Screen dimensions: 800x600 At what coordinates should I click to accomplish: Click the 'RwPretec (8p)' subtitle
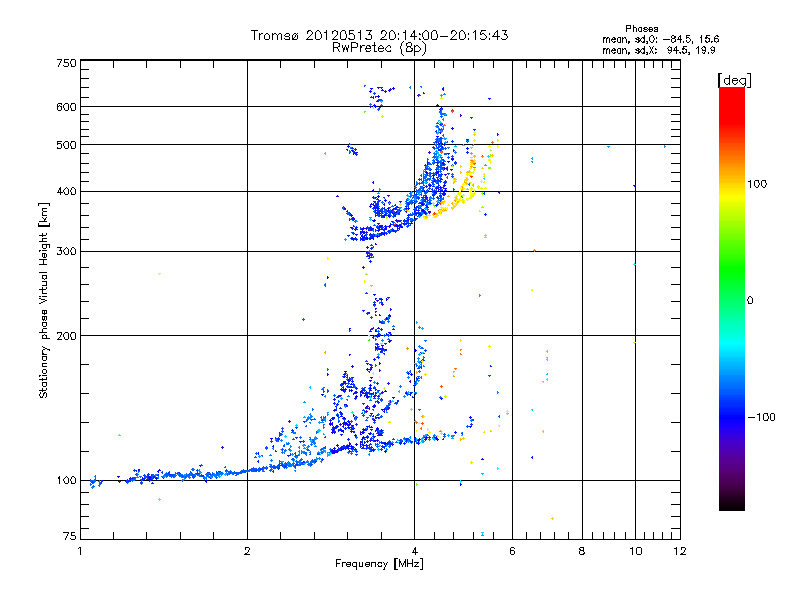pos(379,48)
